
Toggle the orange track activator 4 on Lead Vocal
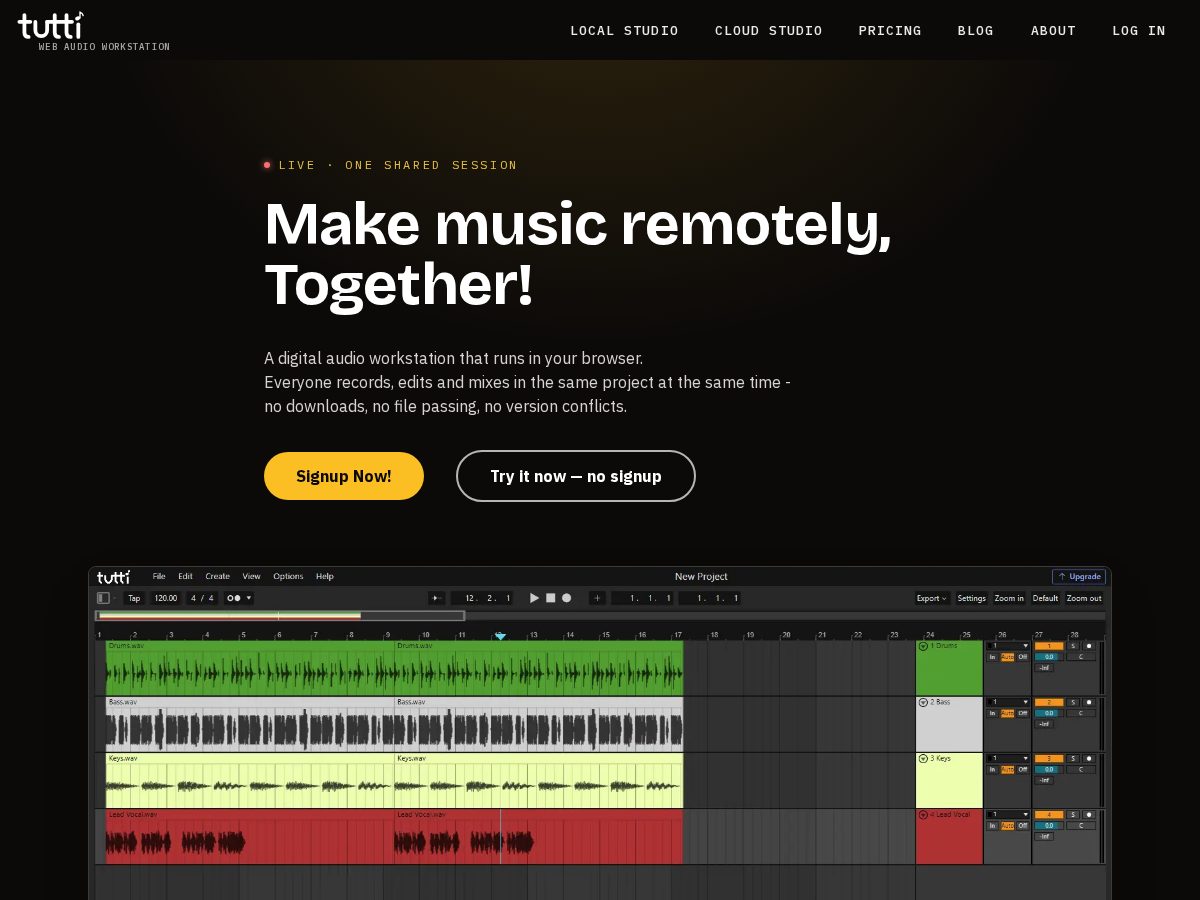[1049, 814]
